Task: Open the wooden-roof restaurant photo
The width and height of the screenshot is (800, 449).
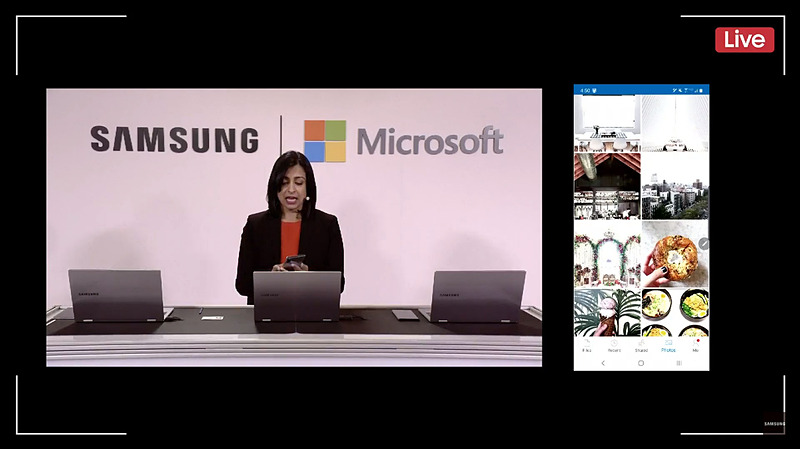Action: click(607, 186)
